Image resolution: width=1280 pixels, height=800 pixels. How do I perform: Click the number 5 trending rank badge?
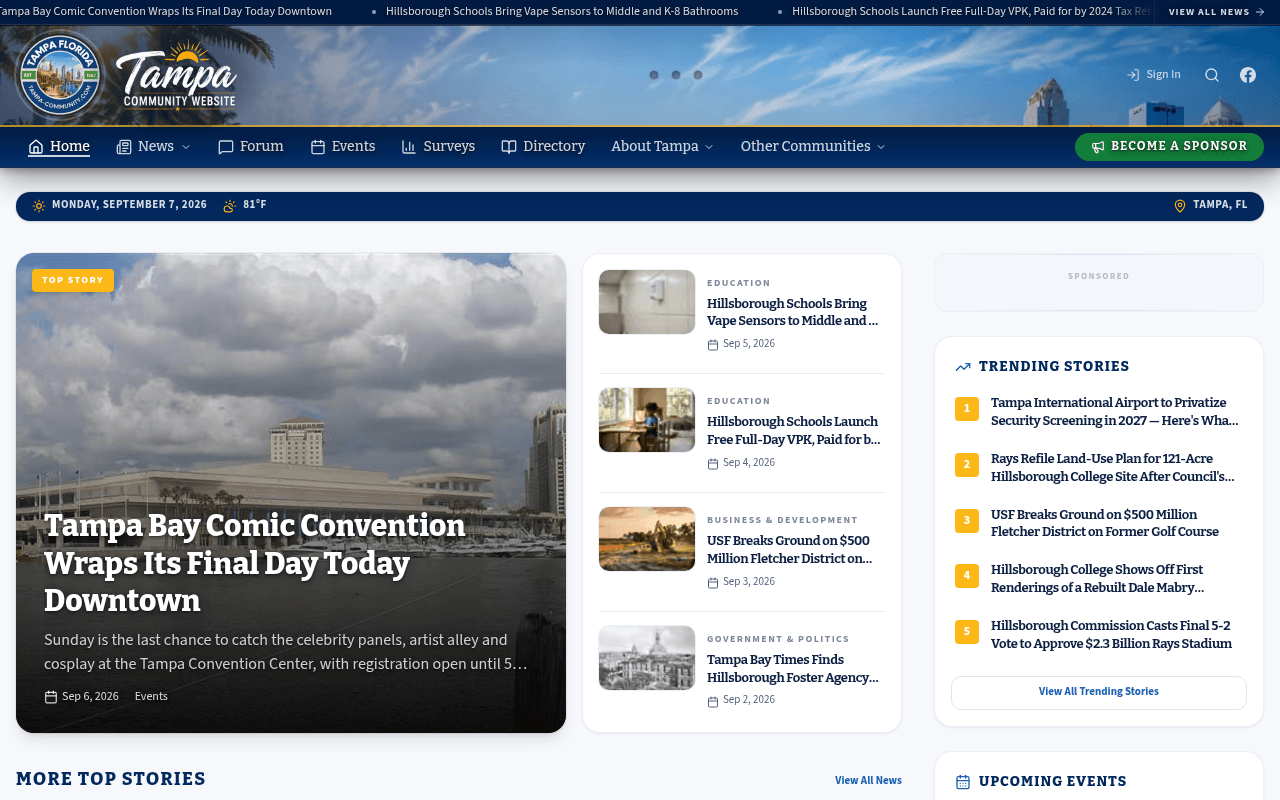(x=967, y=633)
